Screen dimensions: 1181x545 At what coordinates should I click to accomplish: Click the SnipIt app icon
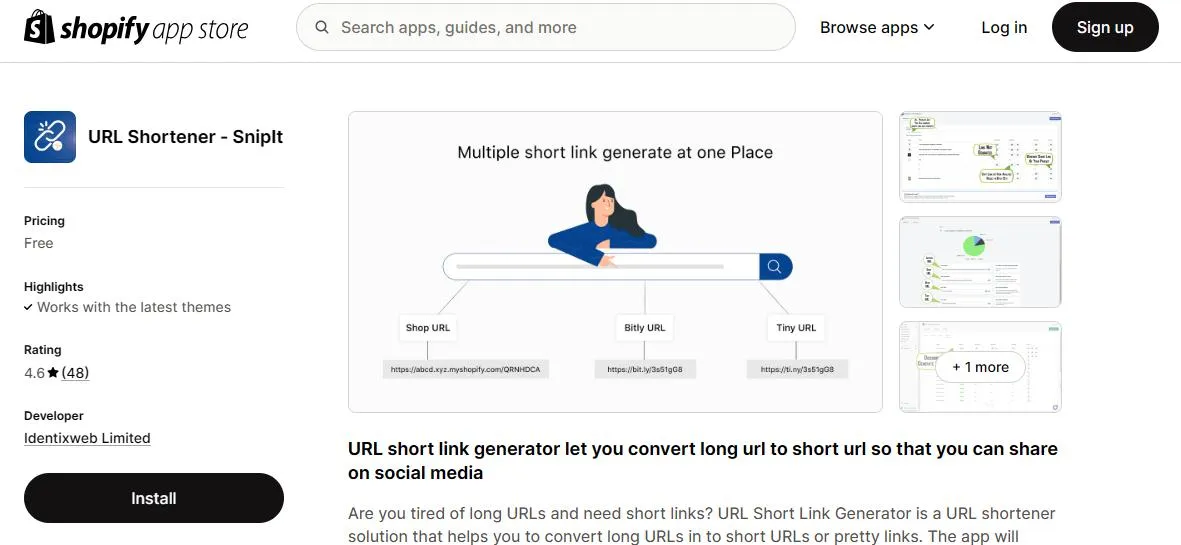[50, 137]
